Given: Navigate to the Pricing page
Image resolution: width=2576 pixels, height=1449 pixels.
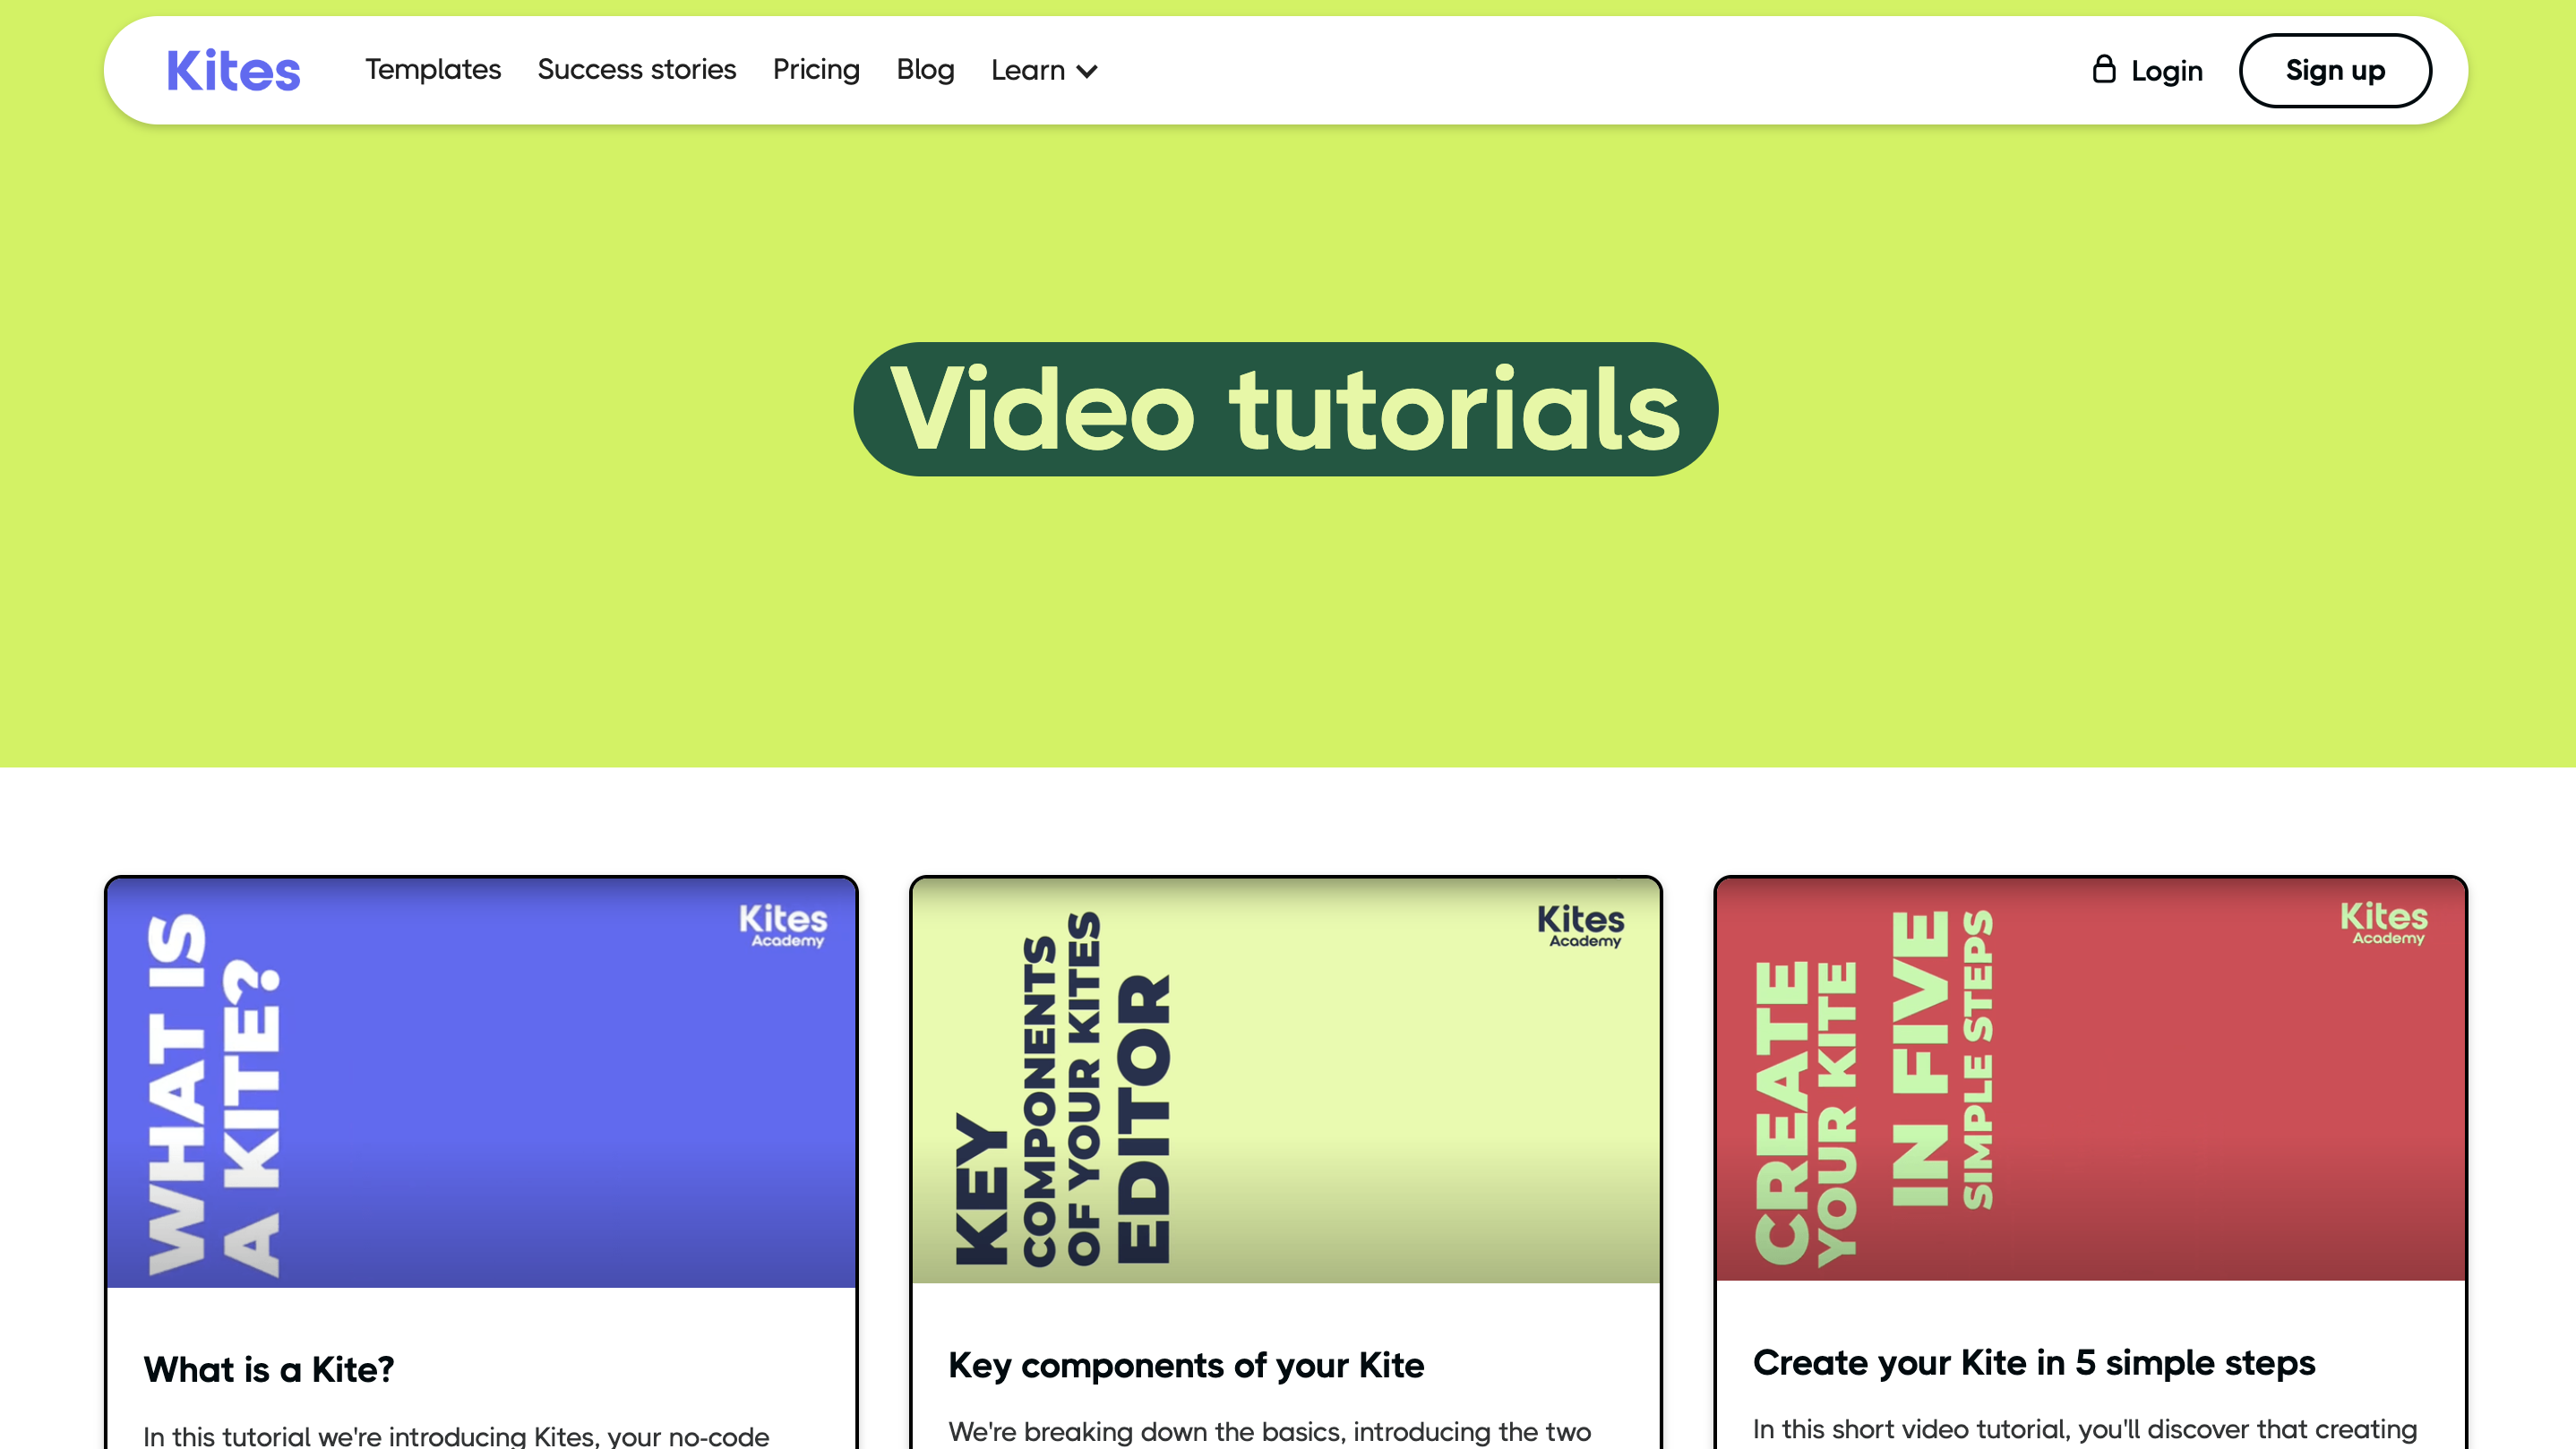Looking at the screenshot, I should tap(815, 70).
